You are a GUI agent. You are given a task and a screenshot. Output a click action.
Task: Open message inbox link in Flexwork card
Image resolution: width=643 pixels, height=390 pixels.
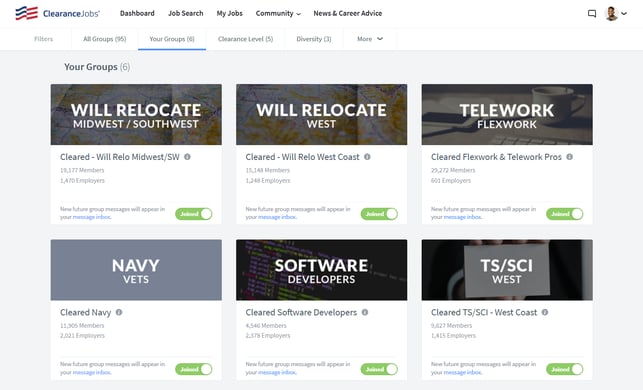click(x=463, y=217)
